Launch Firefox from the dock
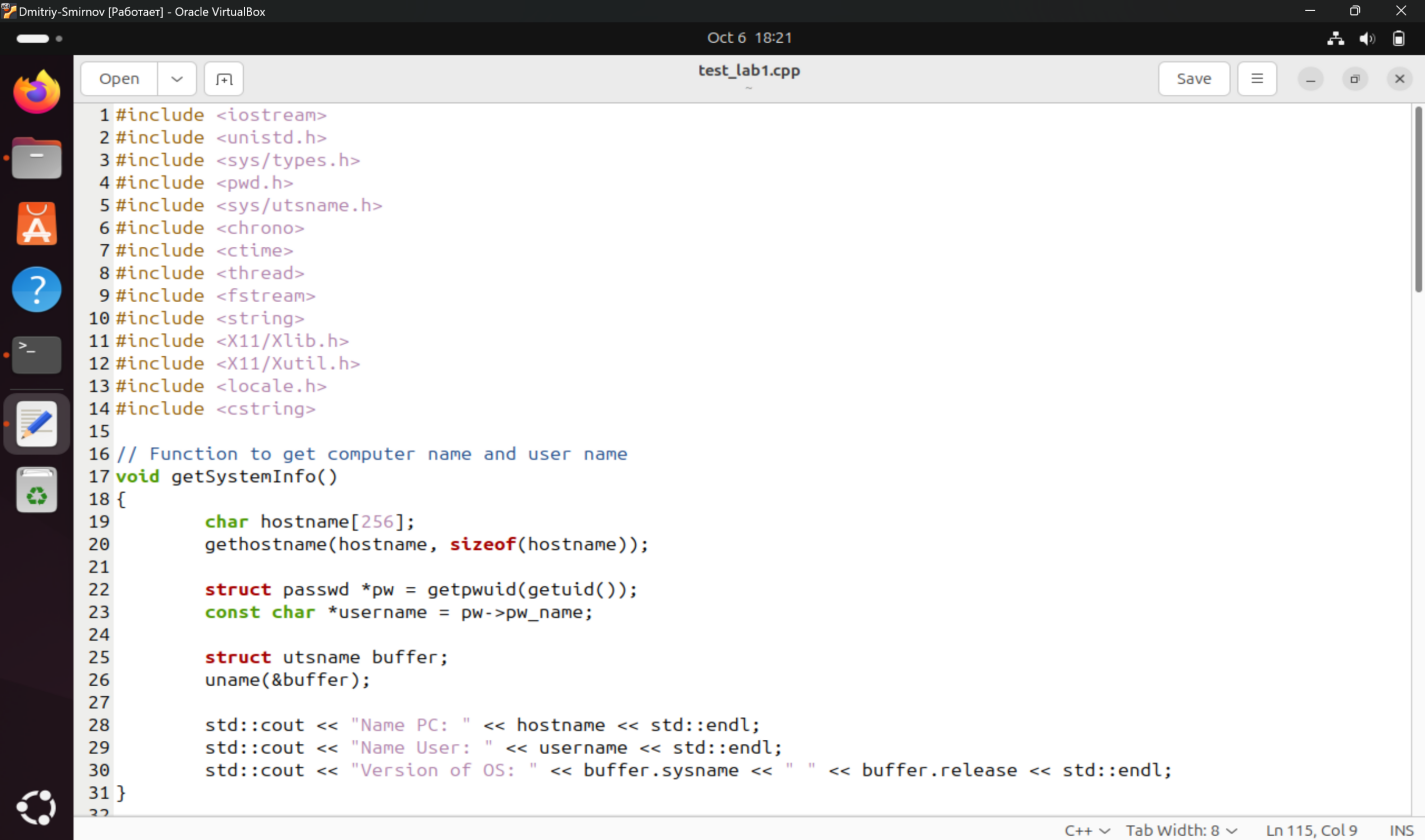This screenshot has width=1425, height=840. coord(37,93)
